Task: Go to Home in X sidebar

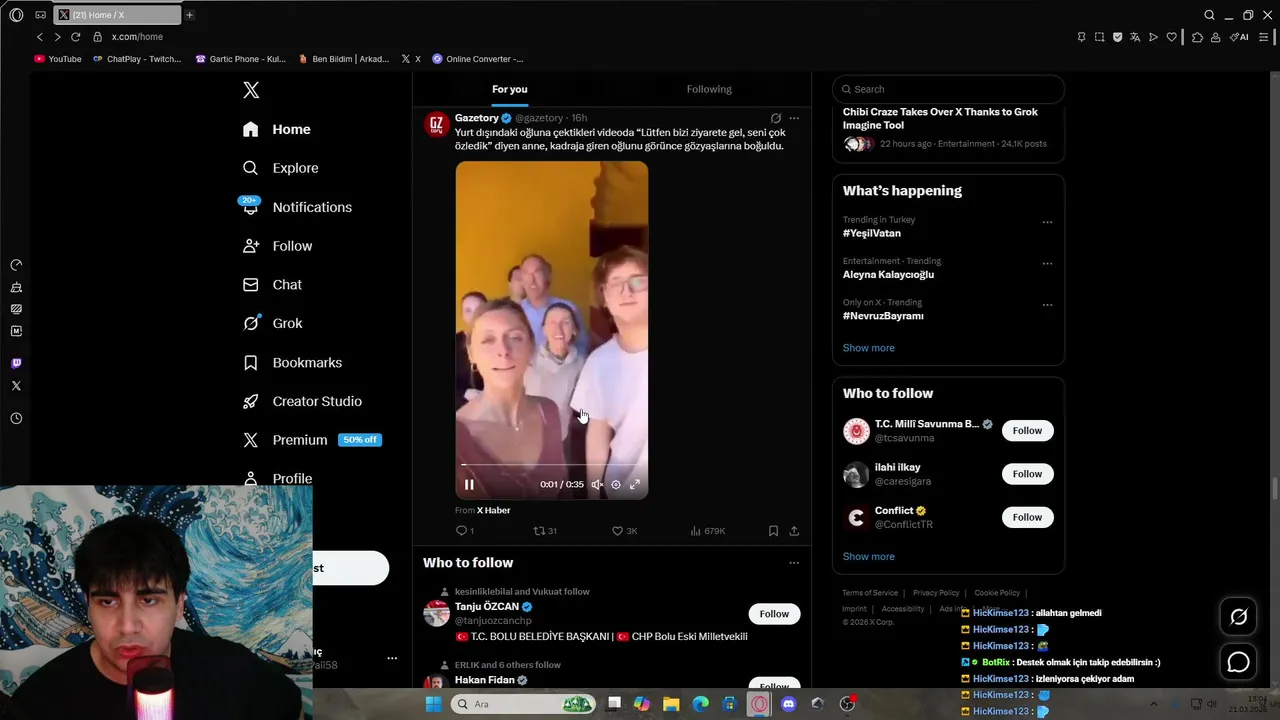Action: (x=277, y=129)
